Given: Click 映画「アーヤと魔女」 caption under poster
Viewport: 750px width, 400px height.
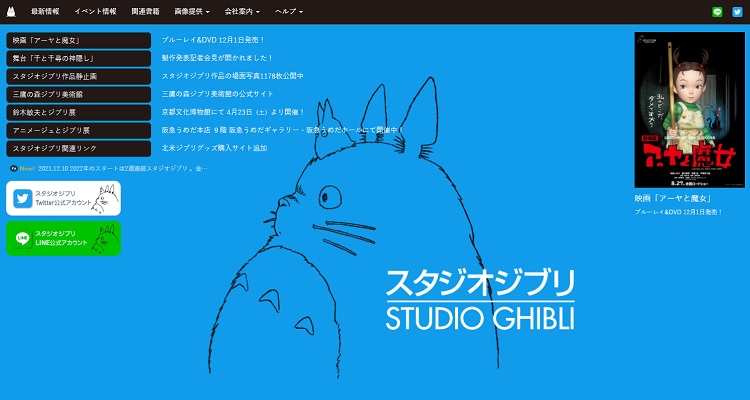Looking at the screenshot, I should coord(673,198).
